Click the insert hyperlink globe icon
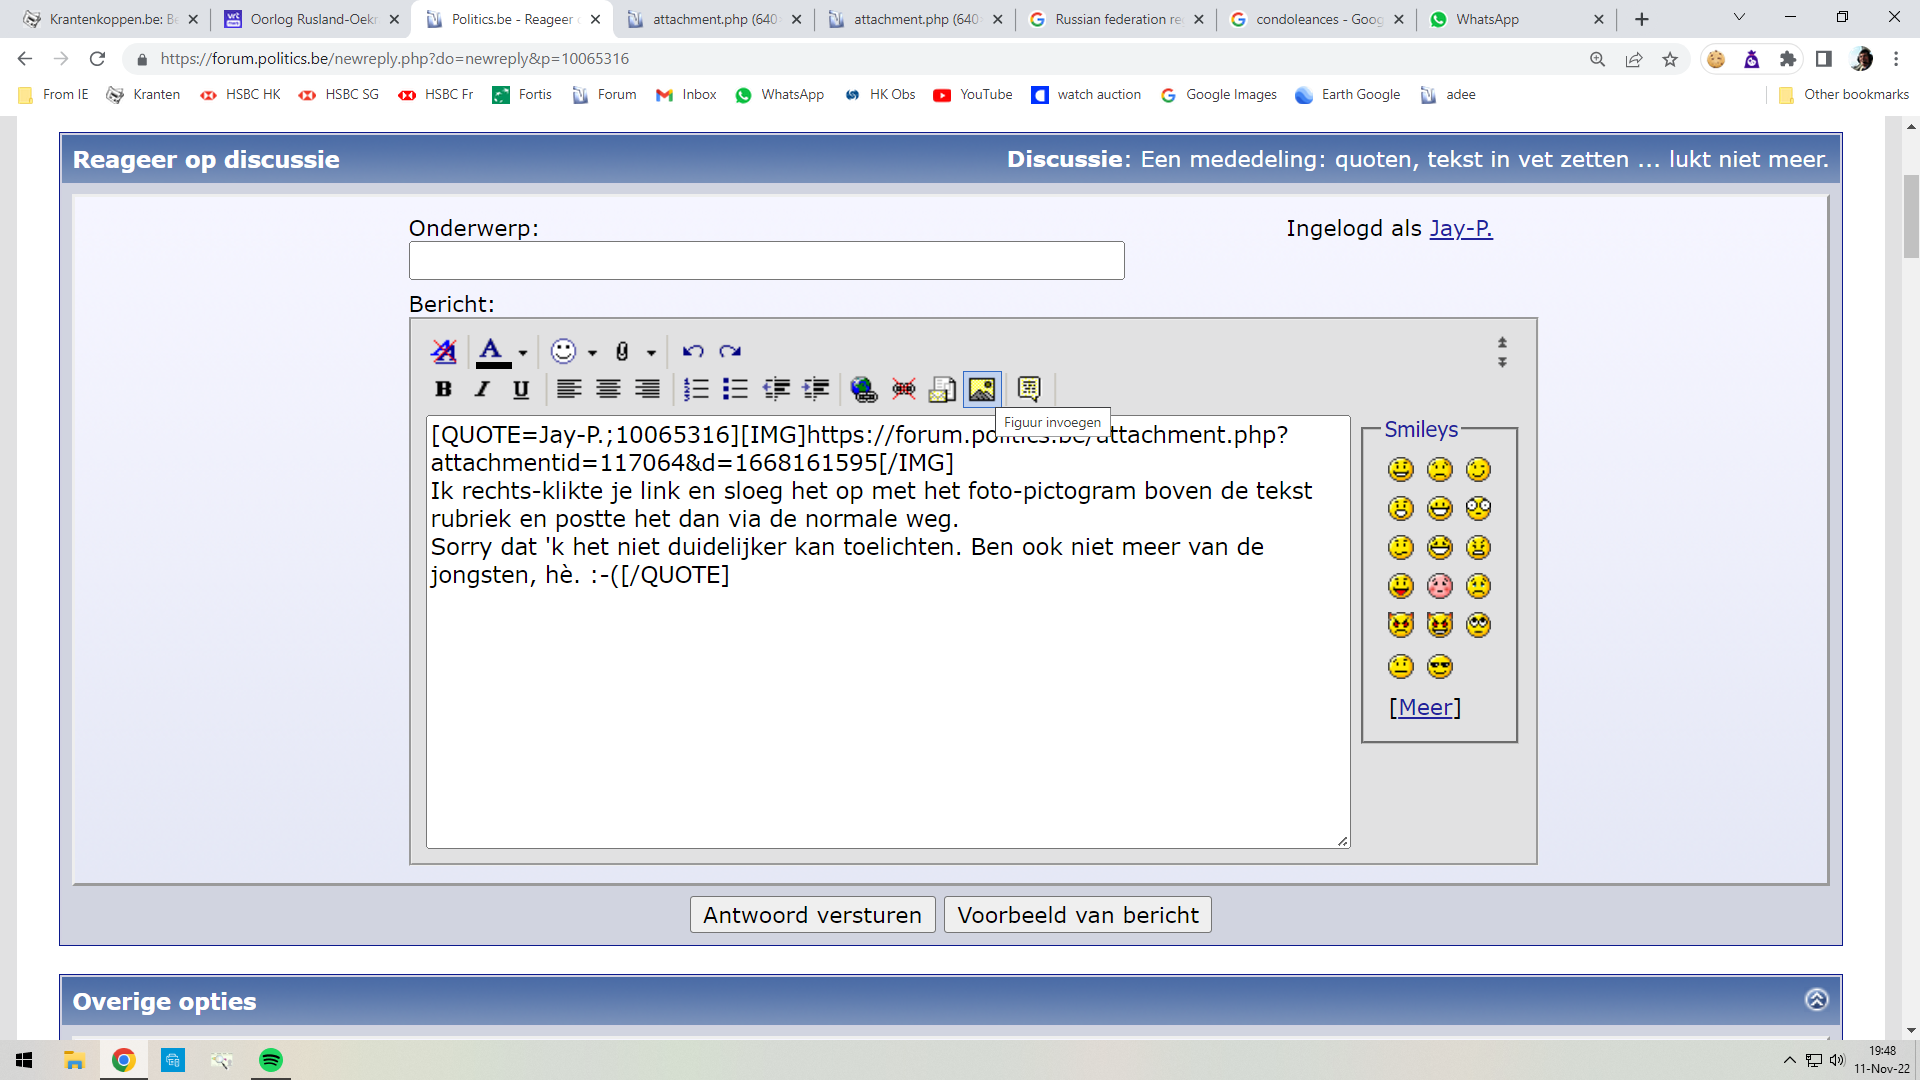Viewport: 1920px width, 1080px height. point(863,389)
